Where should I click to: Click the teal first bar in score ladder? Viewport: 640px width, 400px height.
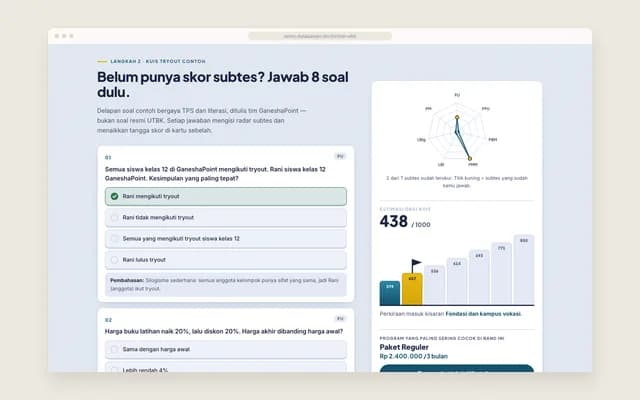(x=390, y=293)
